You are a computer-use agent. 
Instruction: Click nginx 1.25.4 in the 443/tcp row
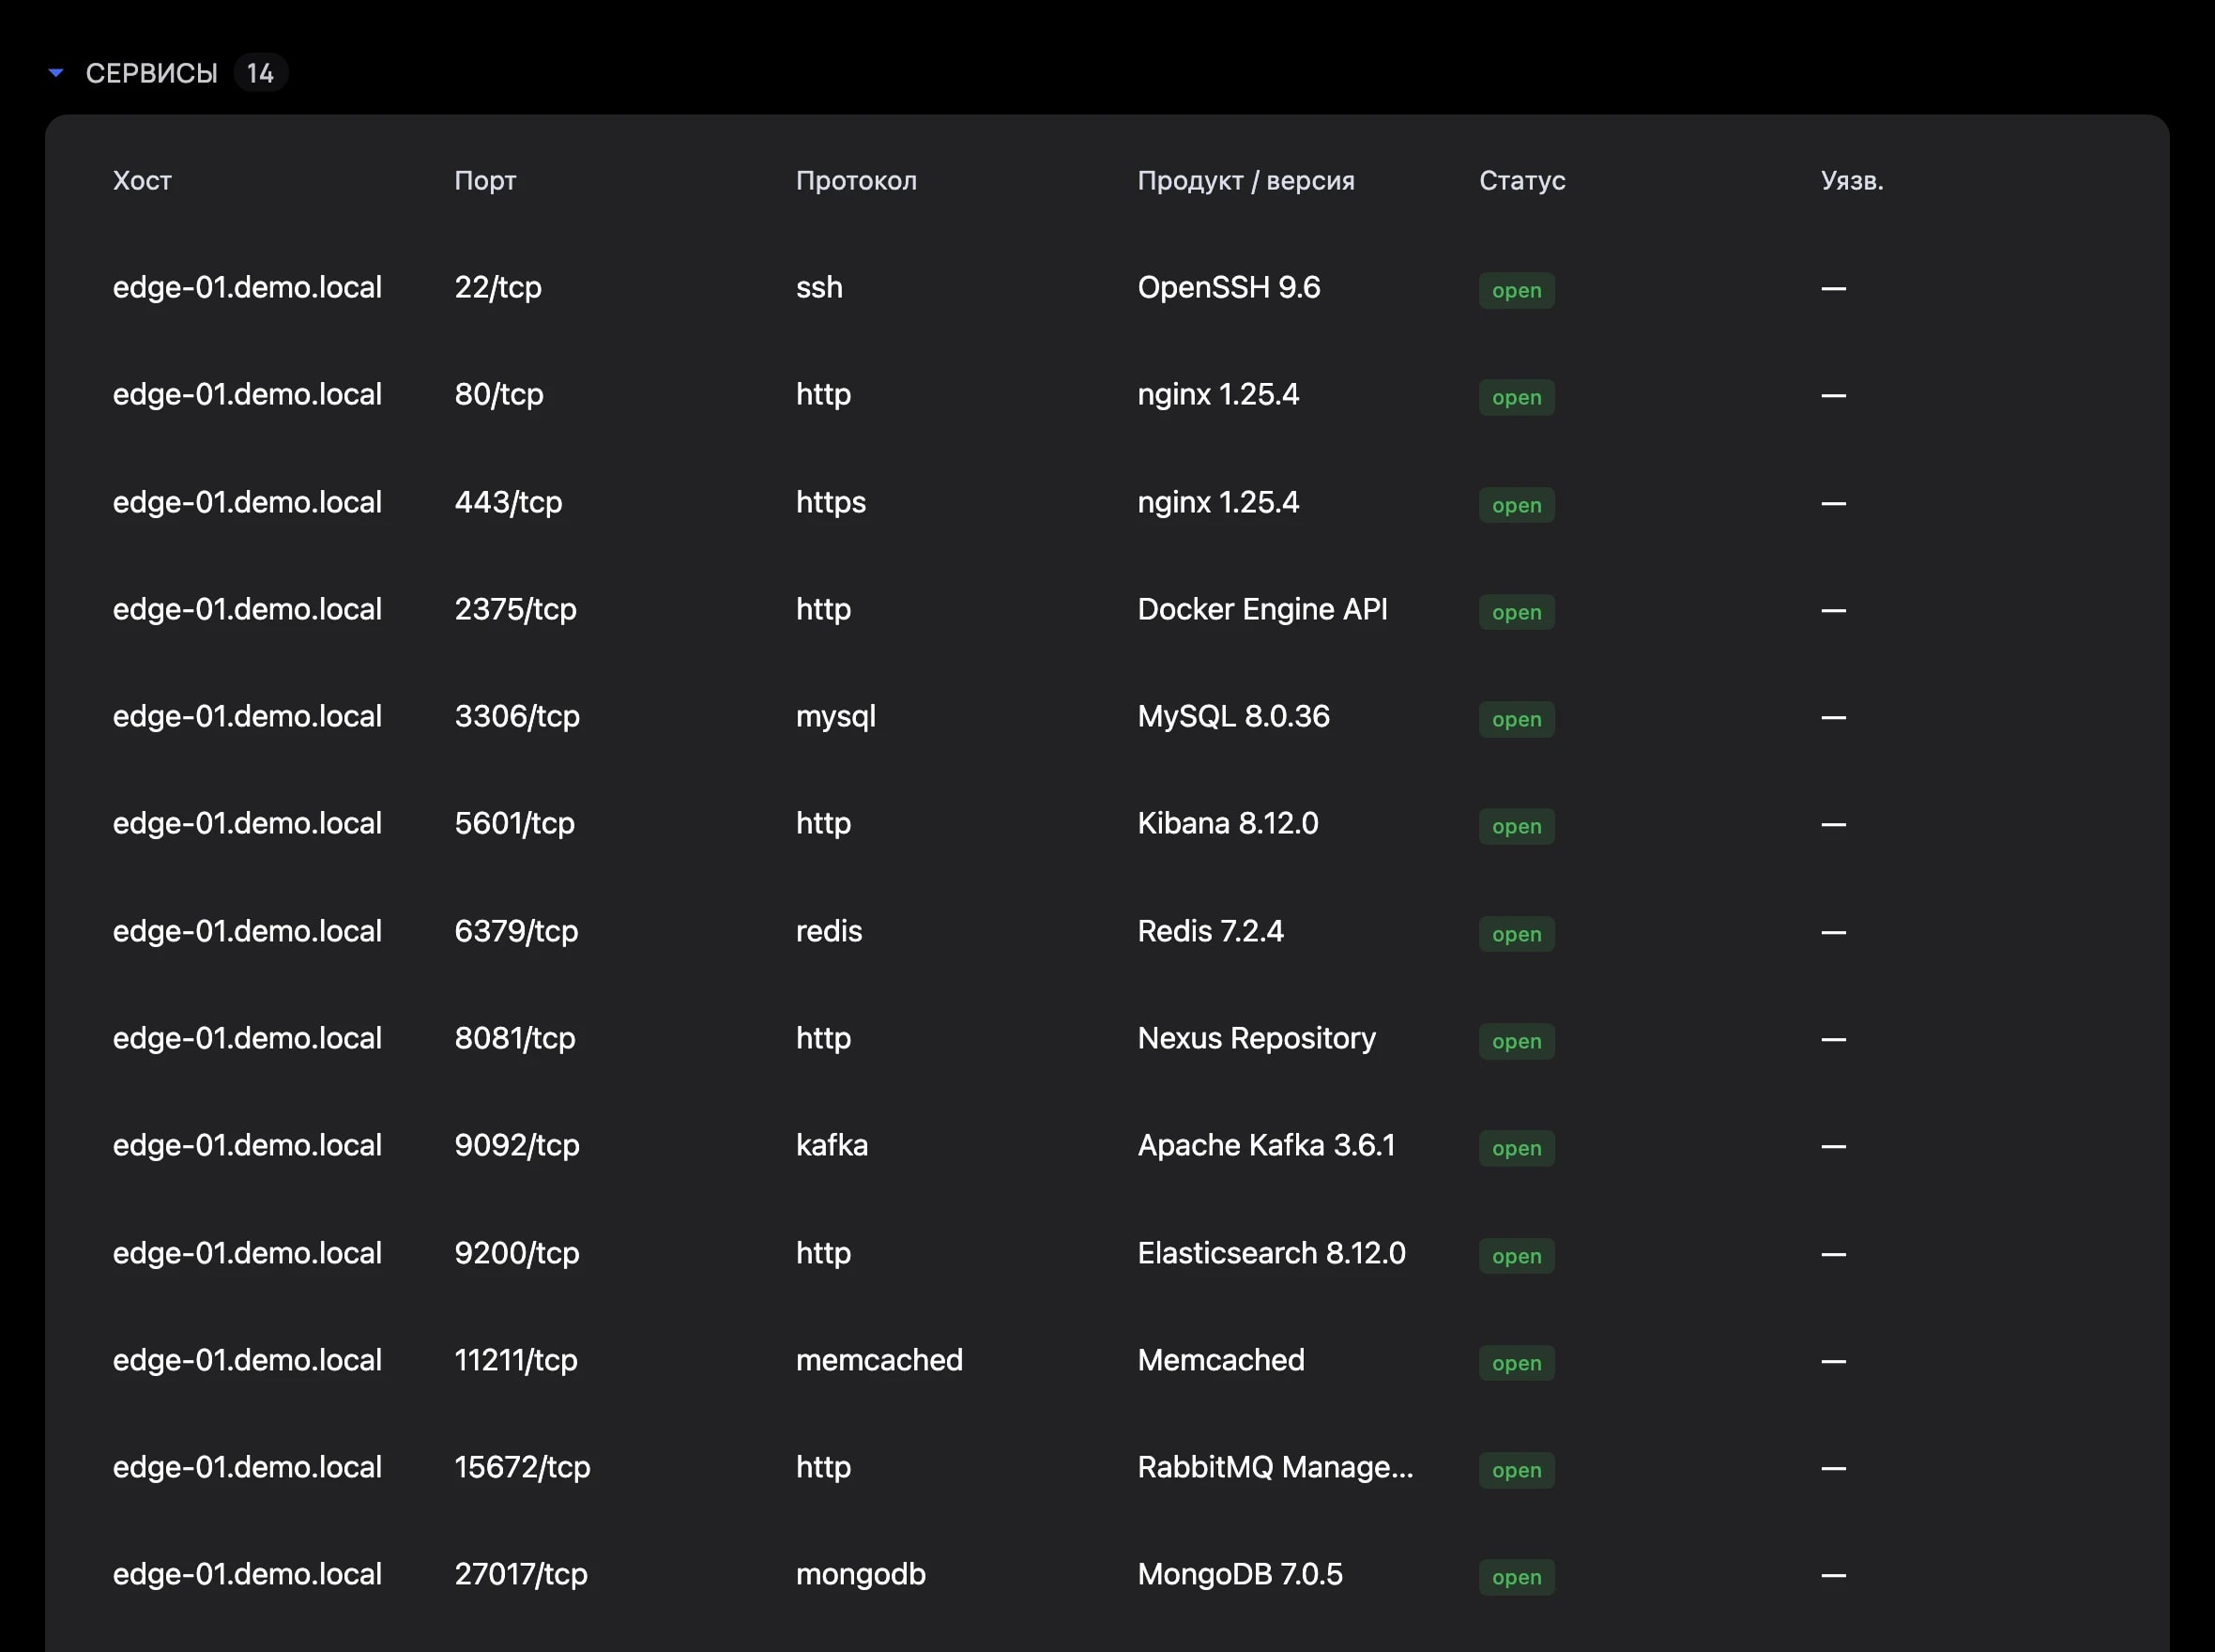[x=1218, y=502]
